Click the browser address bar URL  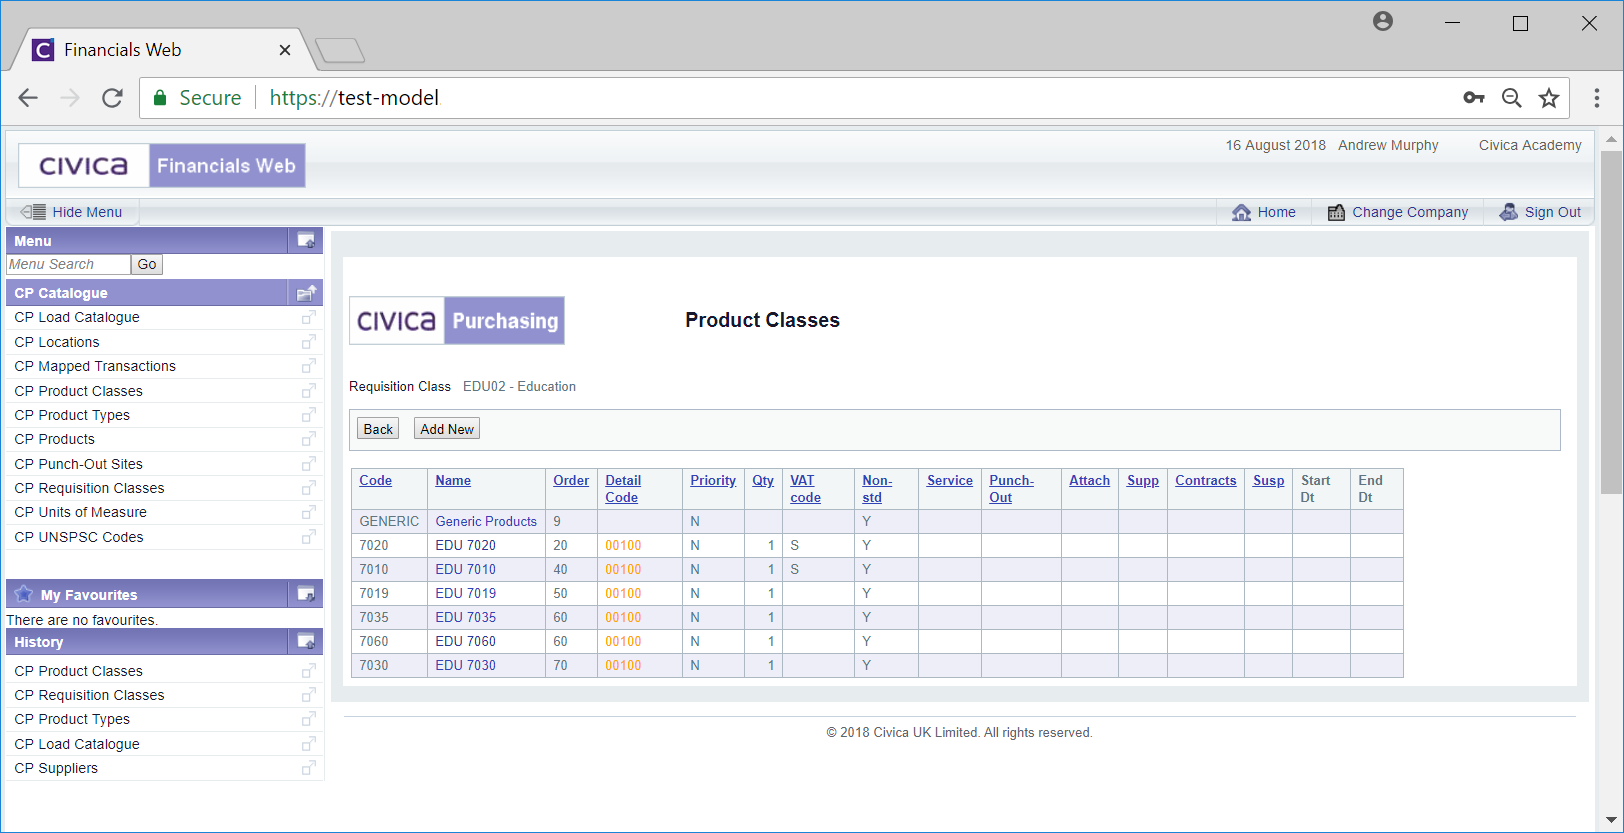pos(354,98)
